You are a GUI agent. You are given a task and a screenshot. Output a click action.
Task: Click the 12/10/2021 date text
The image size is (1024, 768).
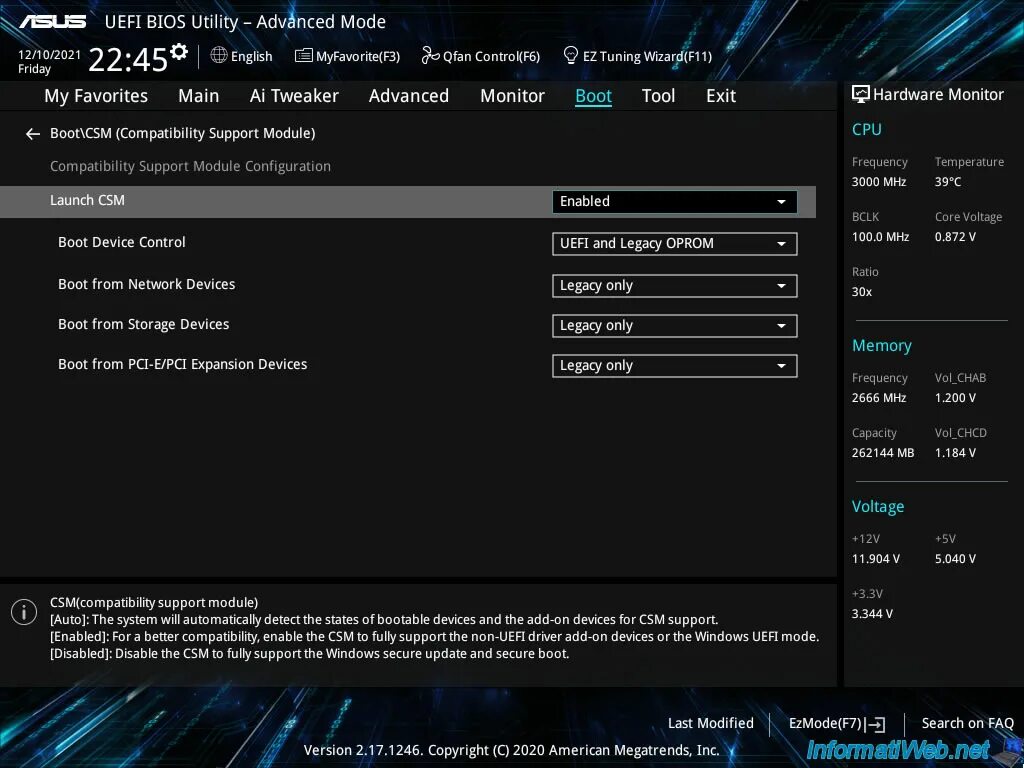[x=50, y=55]
